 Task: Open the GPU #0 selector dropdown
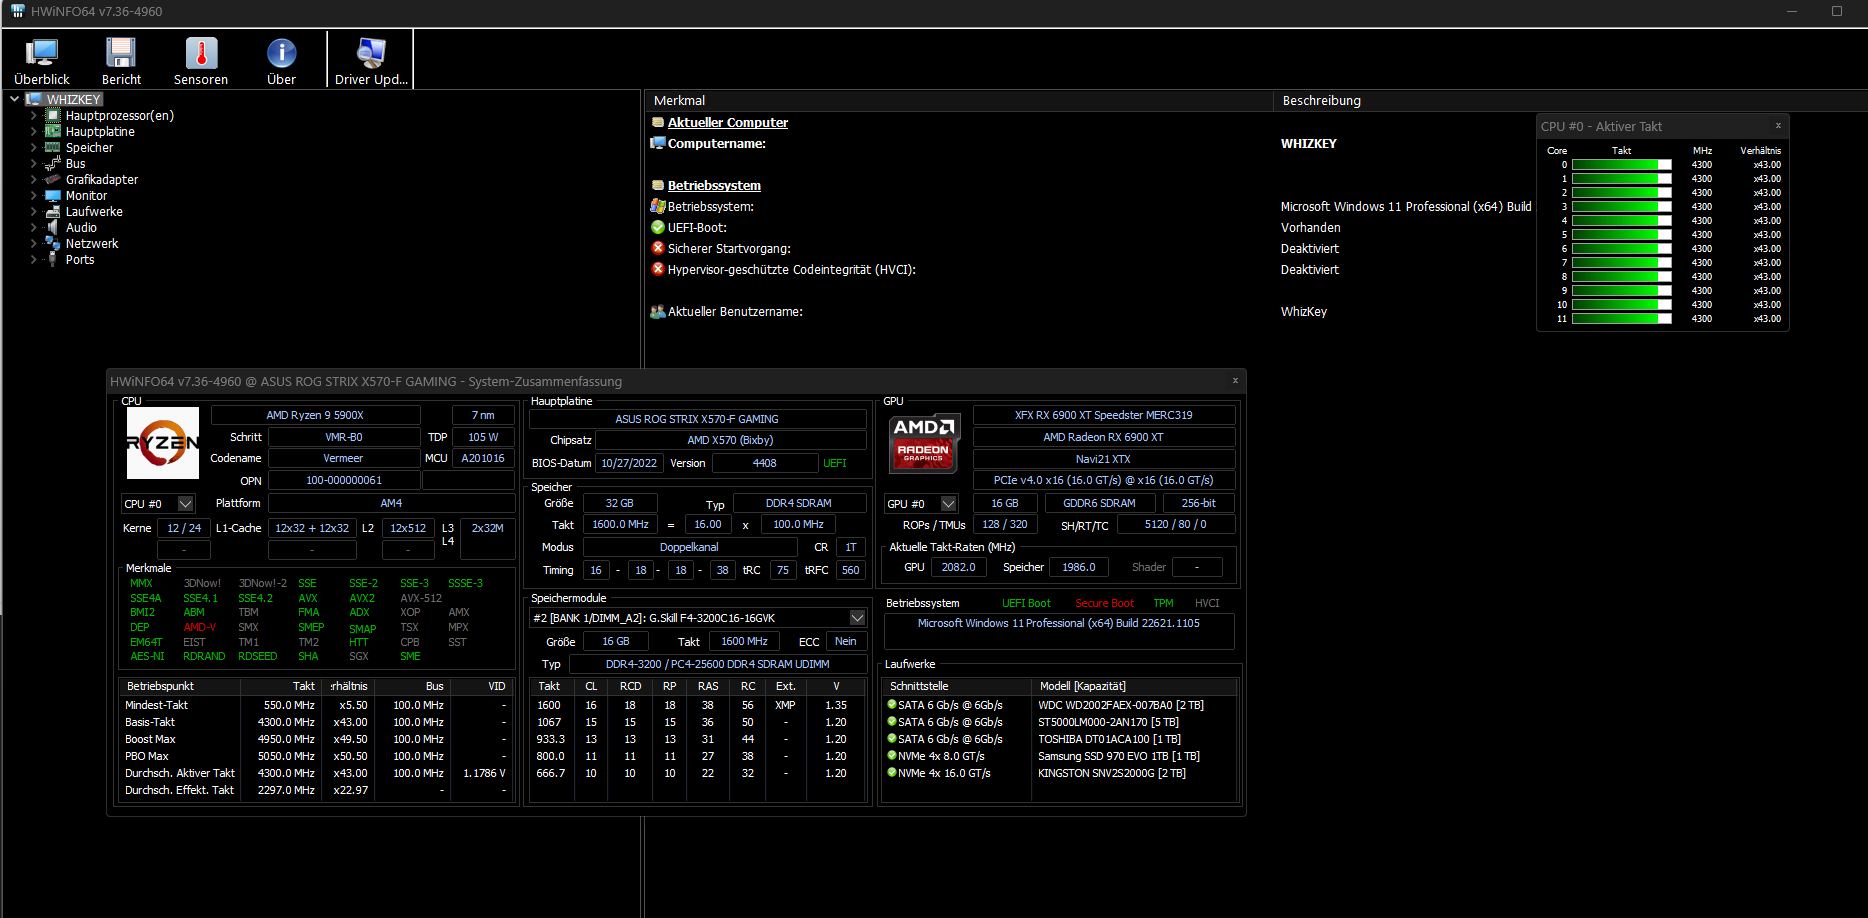click(x=921, y=504)
